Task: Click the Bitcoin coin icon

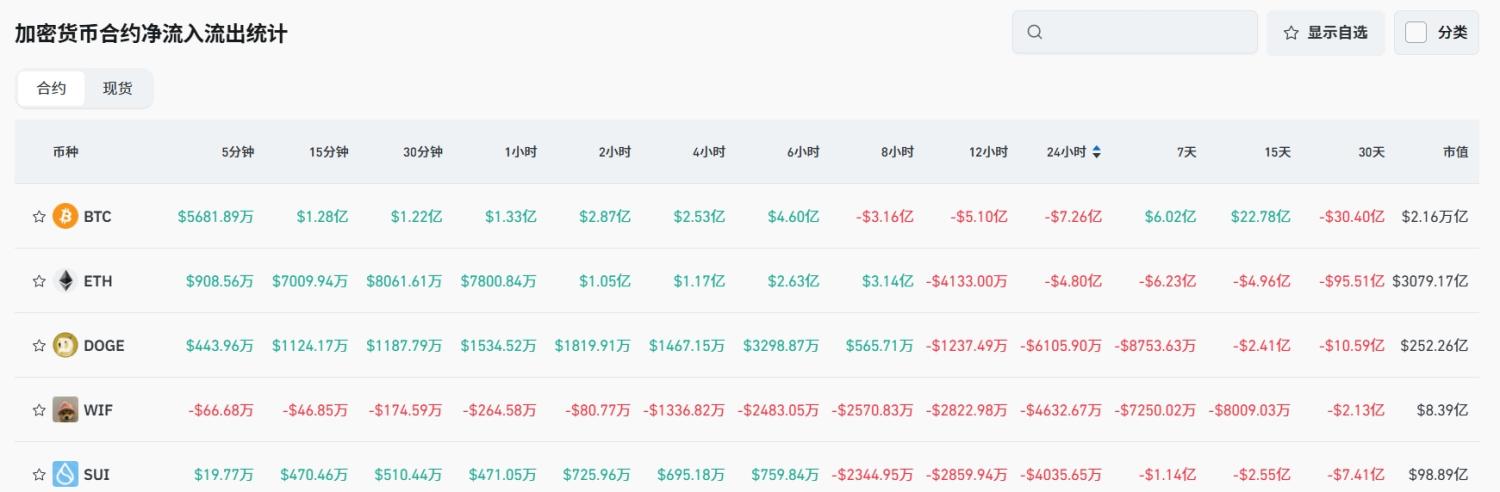Action: point(65,216)
